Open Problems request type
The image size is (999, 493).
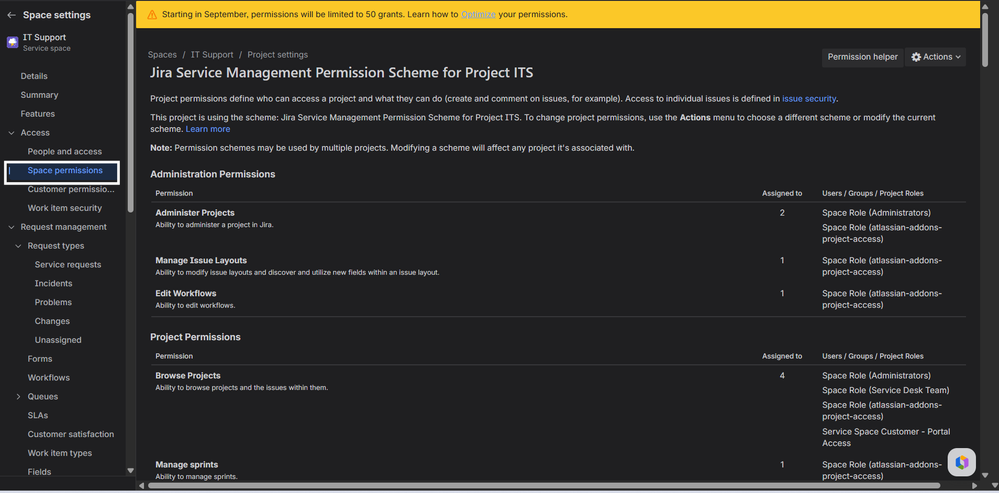tap(54, 302)
